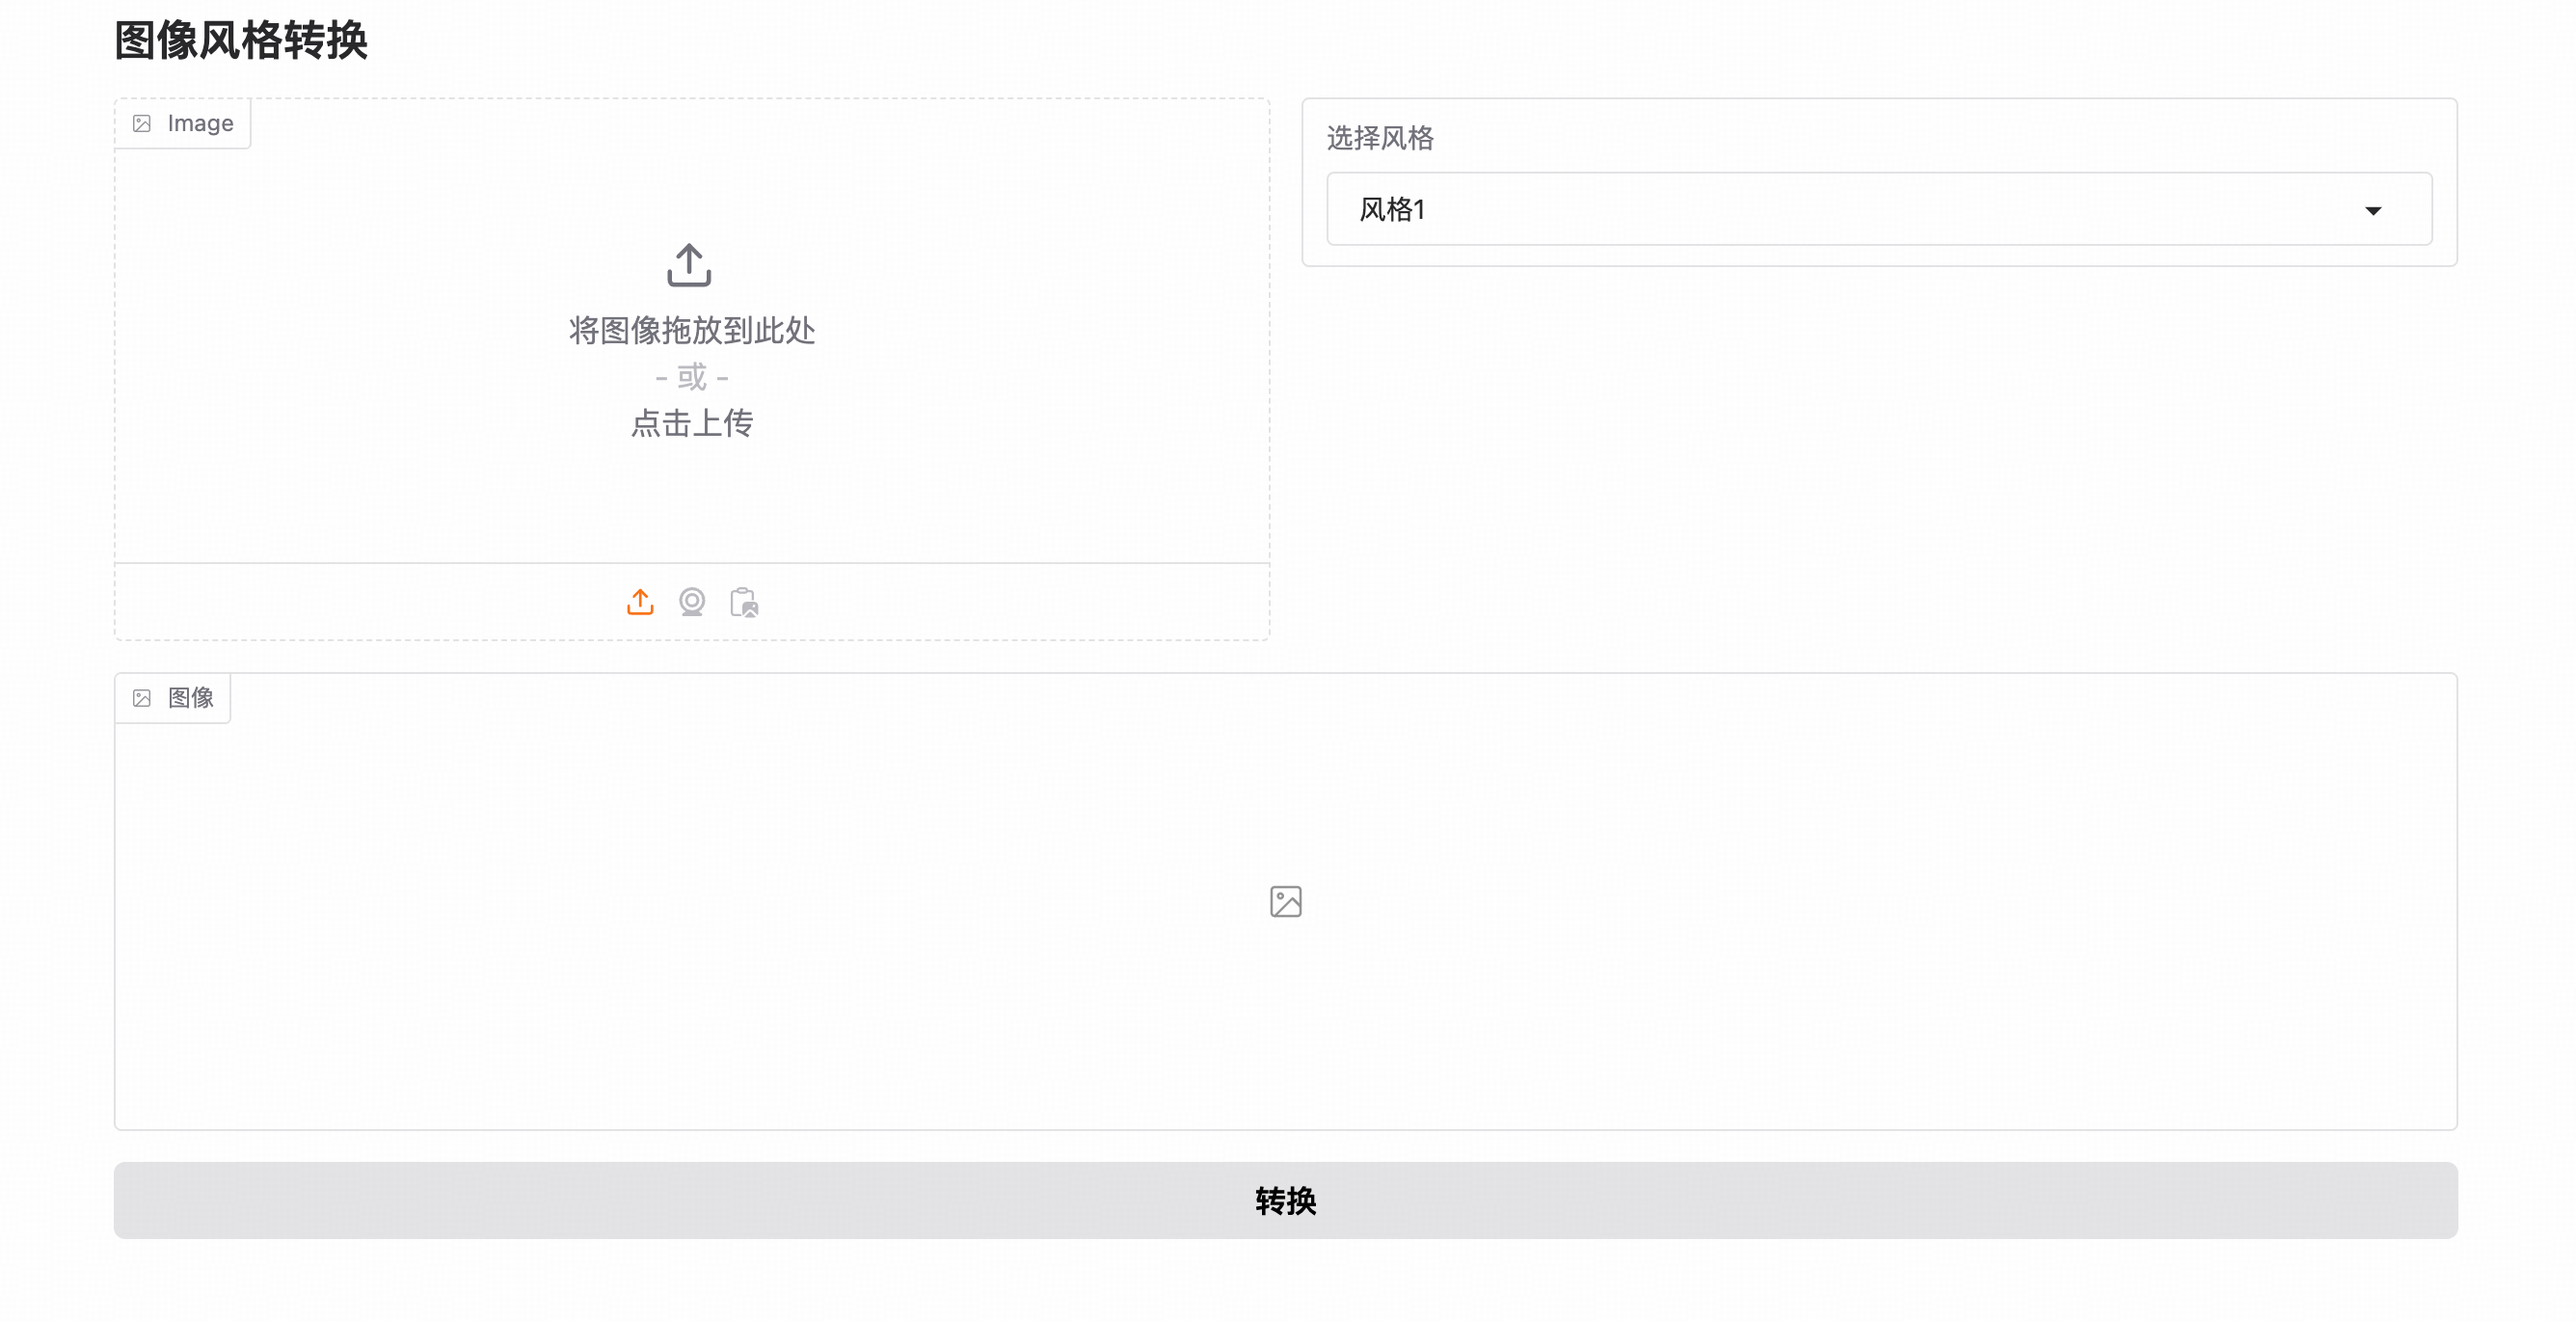
Task: Click the 点击上传 text
Action: click(691, 423)
